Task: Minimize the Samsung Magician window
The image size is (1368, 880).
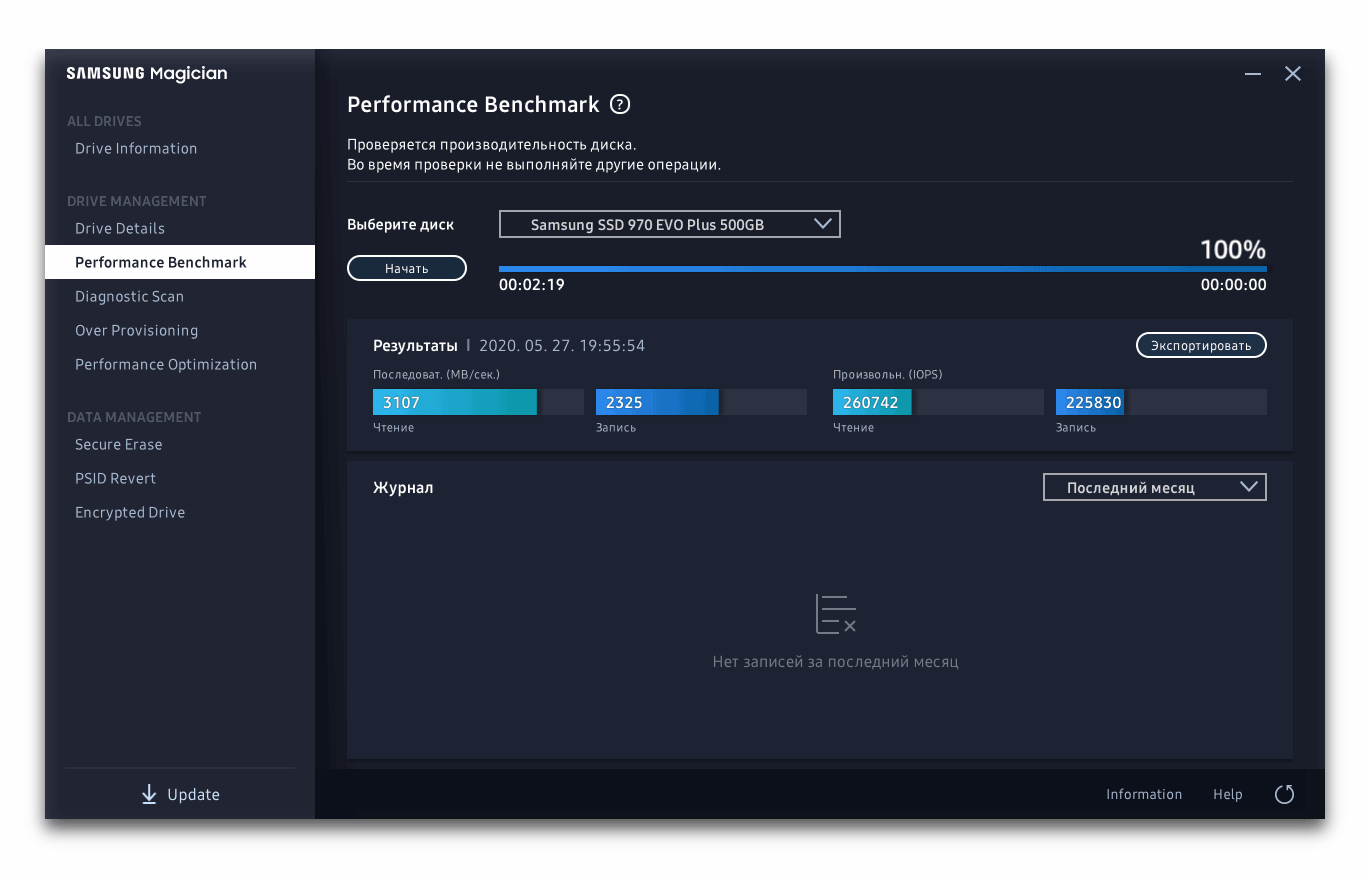Action: (1253, 74)
